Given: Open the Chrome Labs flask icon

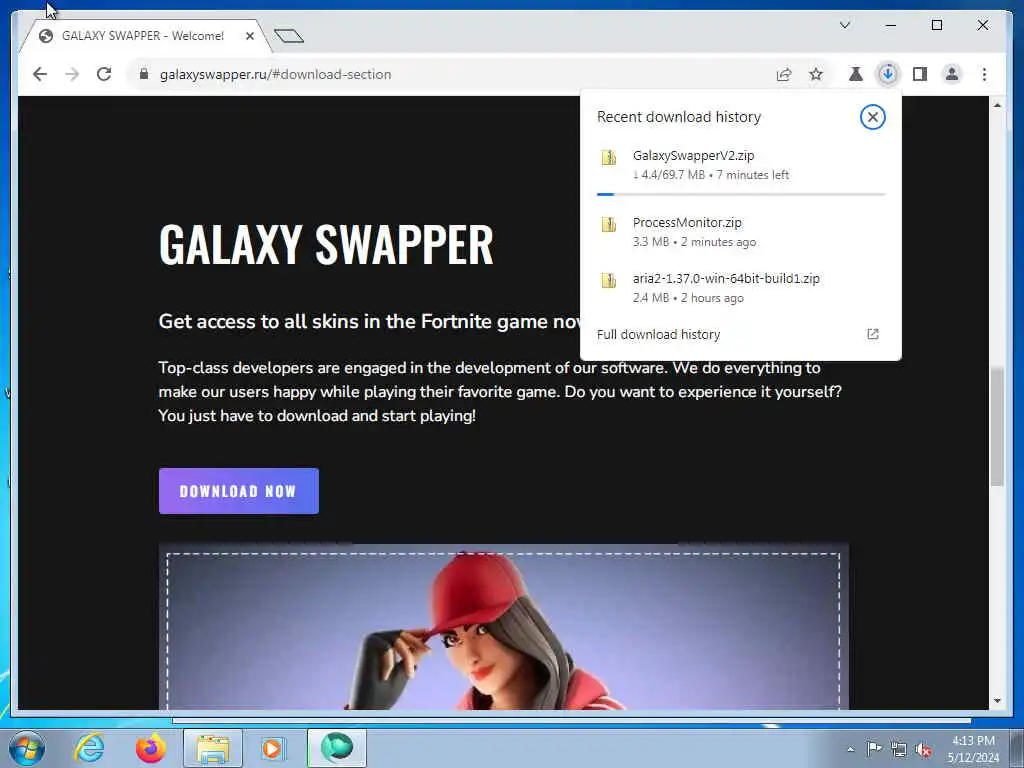Looking at the screenshot, I should 855,74.
